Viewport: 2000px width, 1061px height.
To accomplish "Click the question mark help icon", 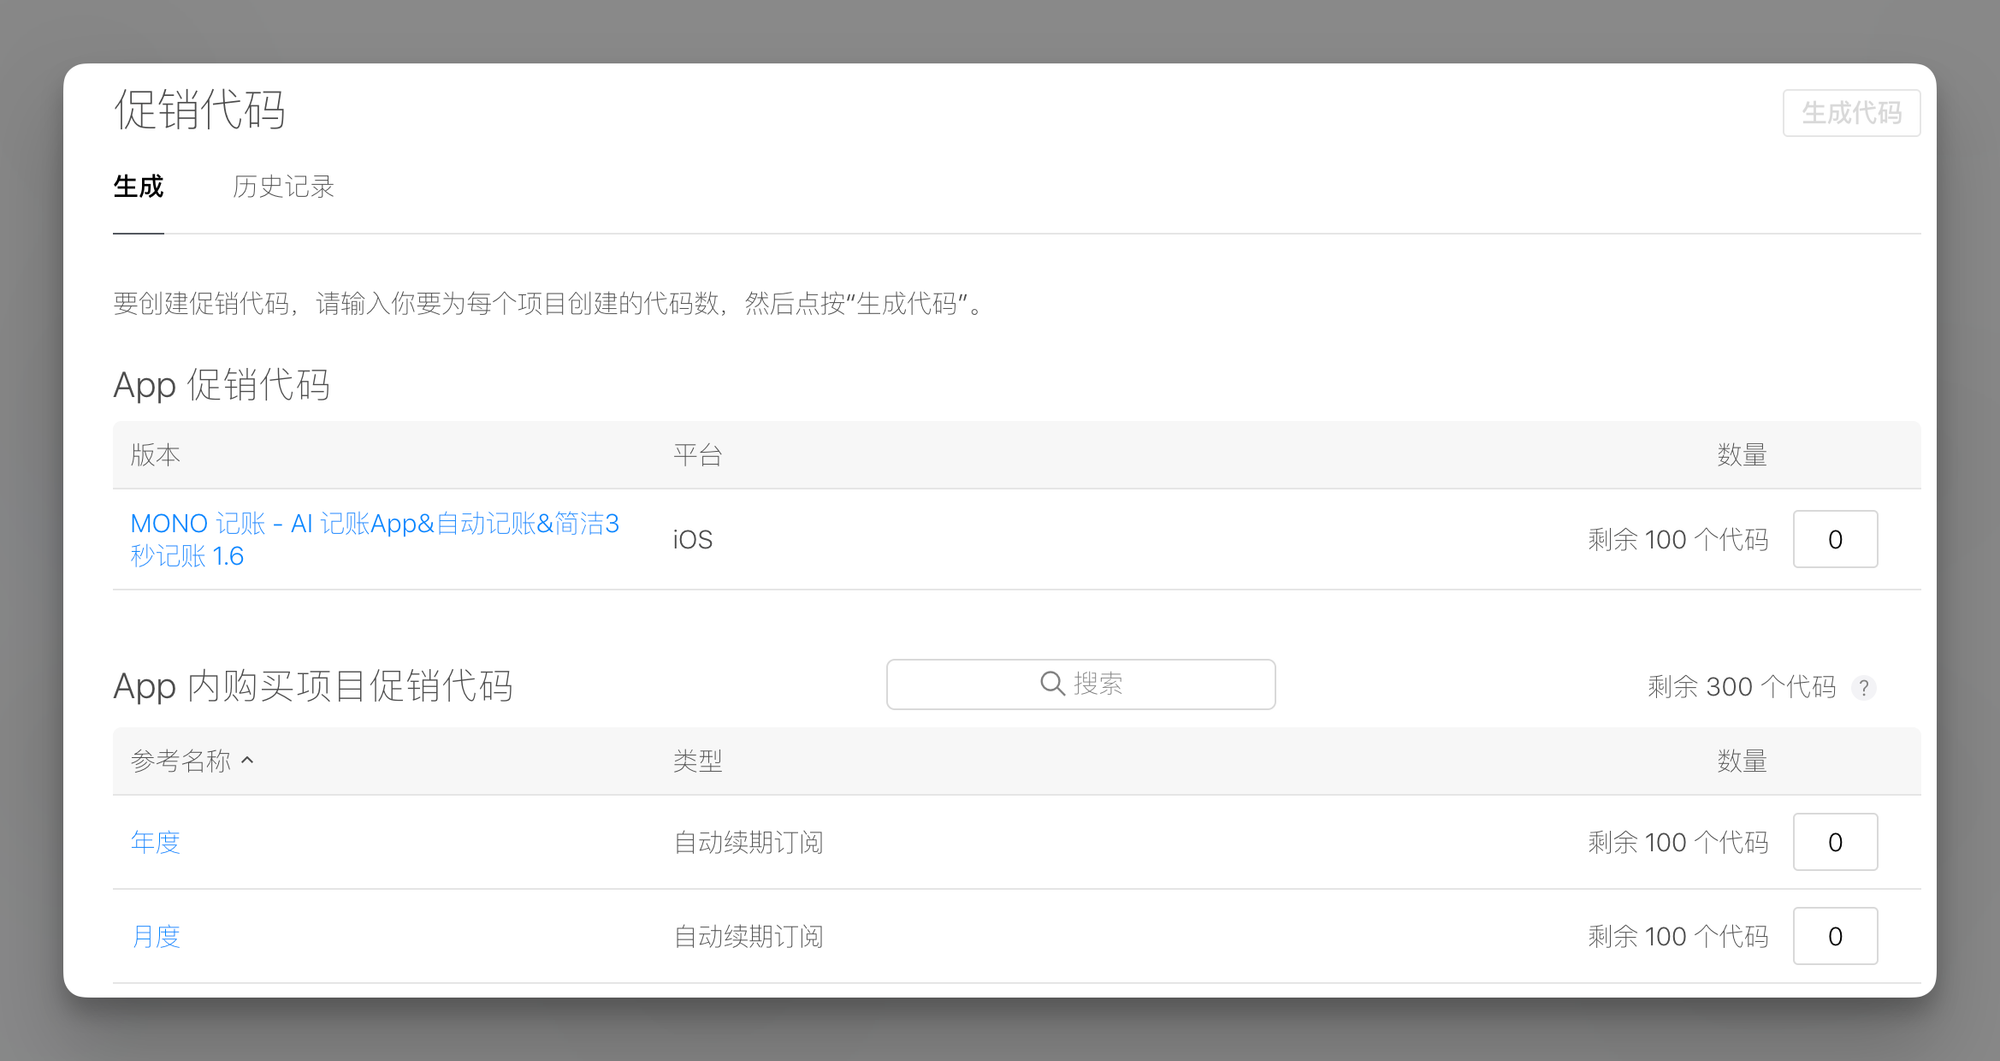I will pos(1863,688).
